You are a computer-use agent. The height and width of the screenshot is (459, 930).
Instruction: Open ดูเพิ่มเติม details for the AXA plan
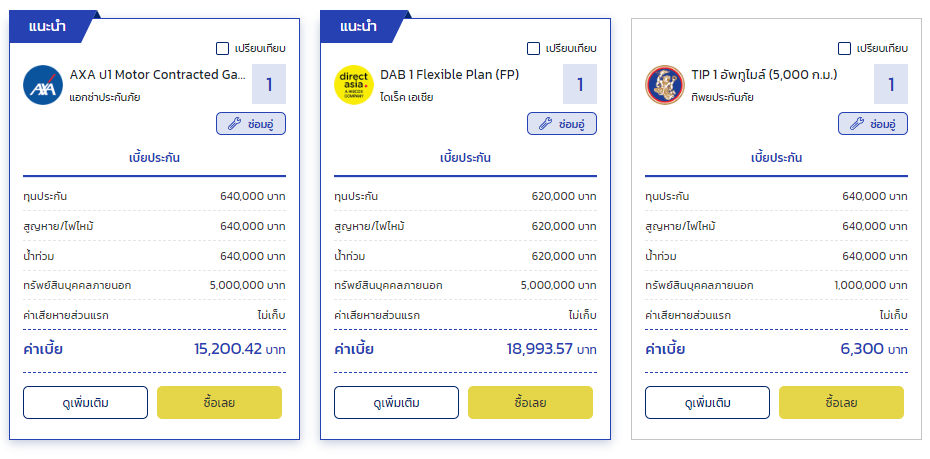[x=86, y=403]
